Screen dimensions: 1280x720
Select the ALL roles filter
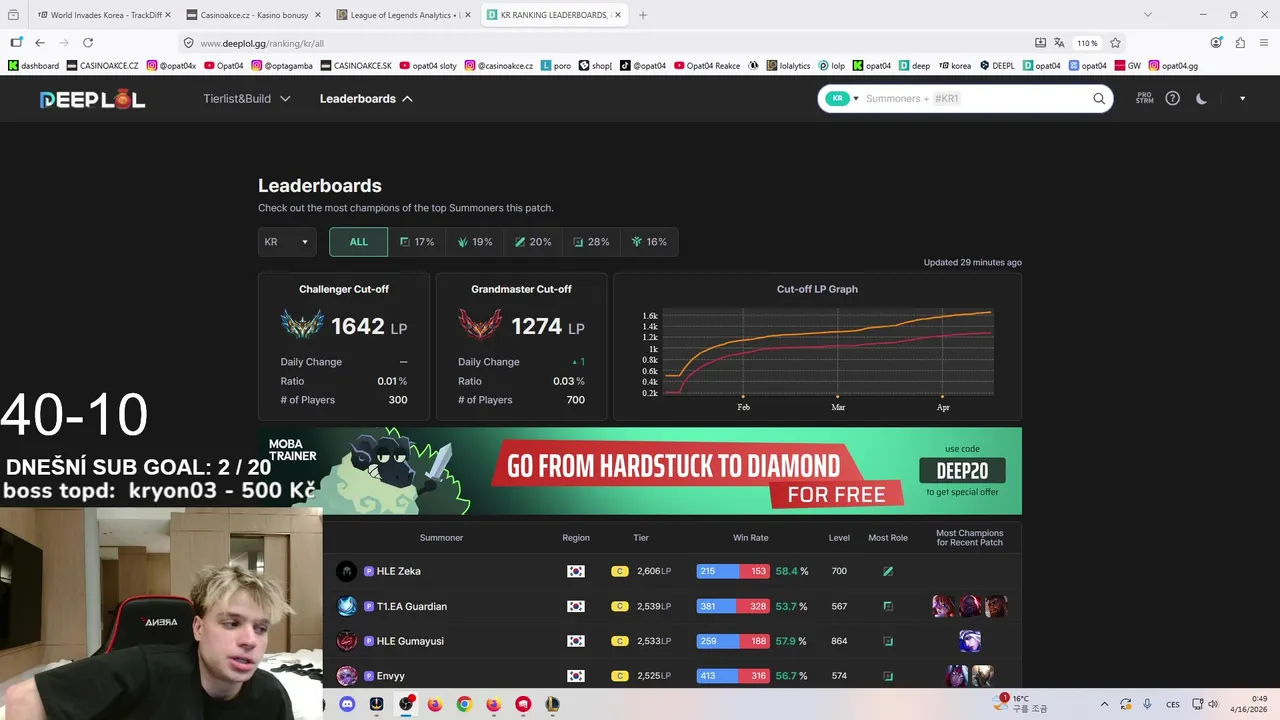358,242
